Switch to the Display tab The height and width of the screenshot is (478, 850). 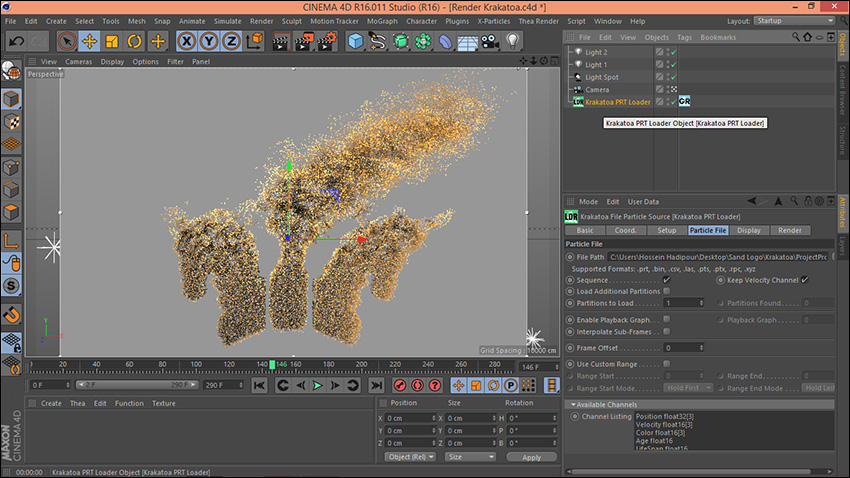[749, 230]
